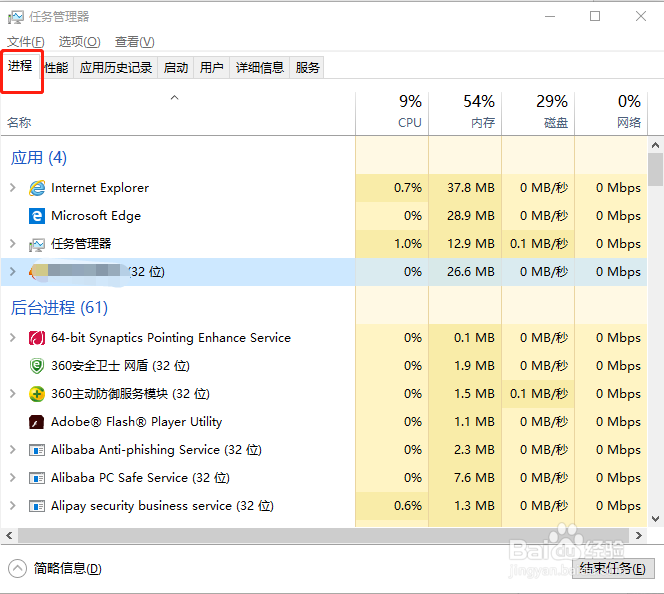Switch to the 详细信息 tab
The image size is (664, 594).
click(260, 67)
